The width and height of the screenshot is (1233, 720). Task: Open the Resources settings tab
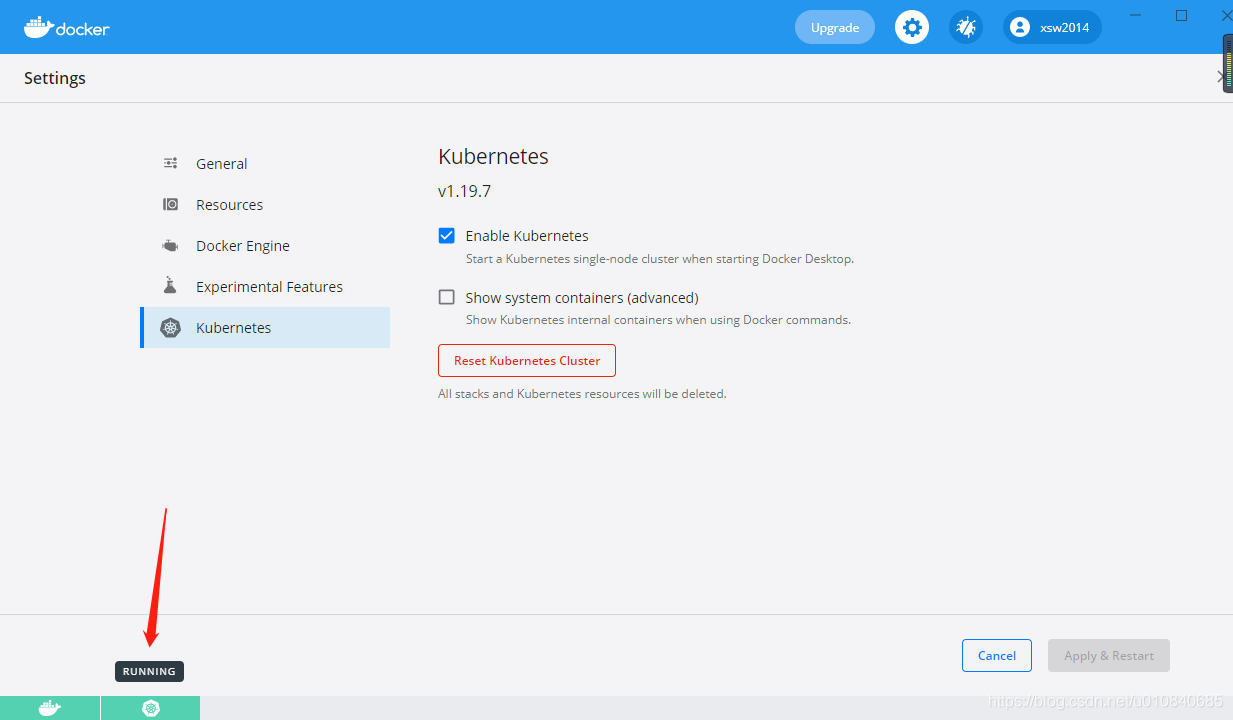tap(265, 204)
